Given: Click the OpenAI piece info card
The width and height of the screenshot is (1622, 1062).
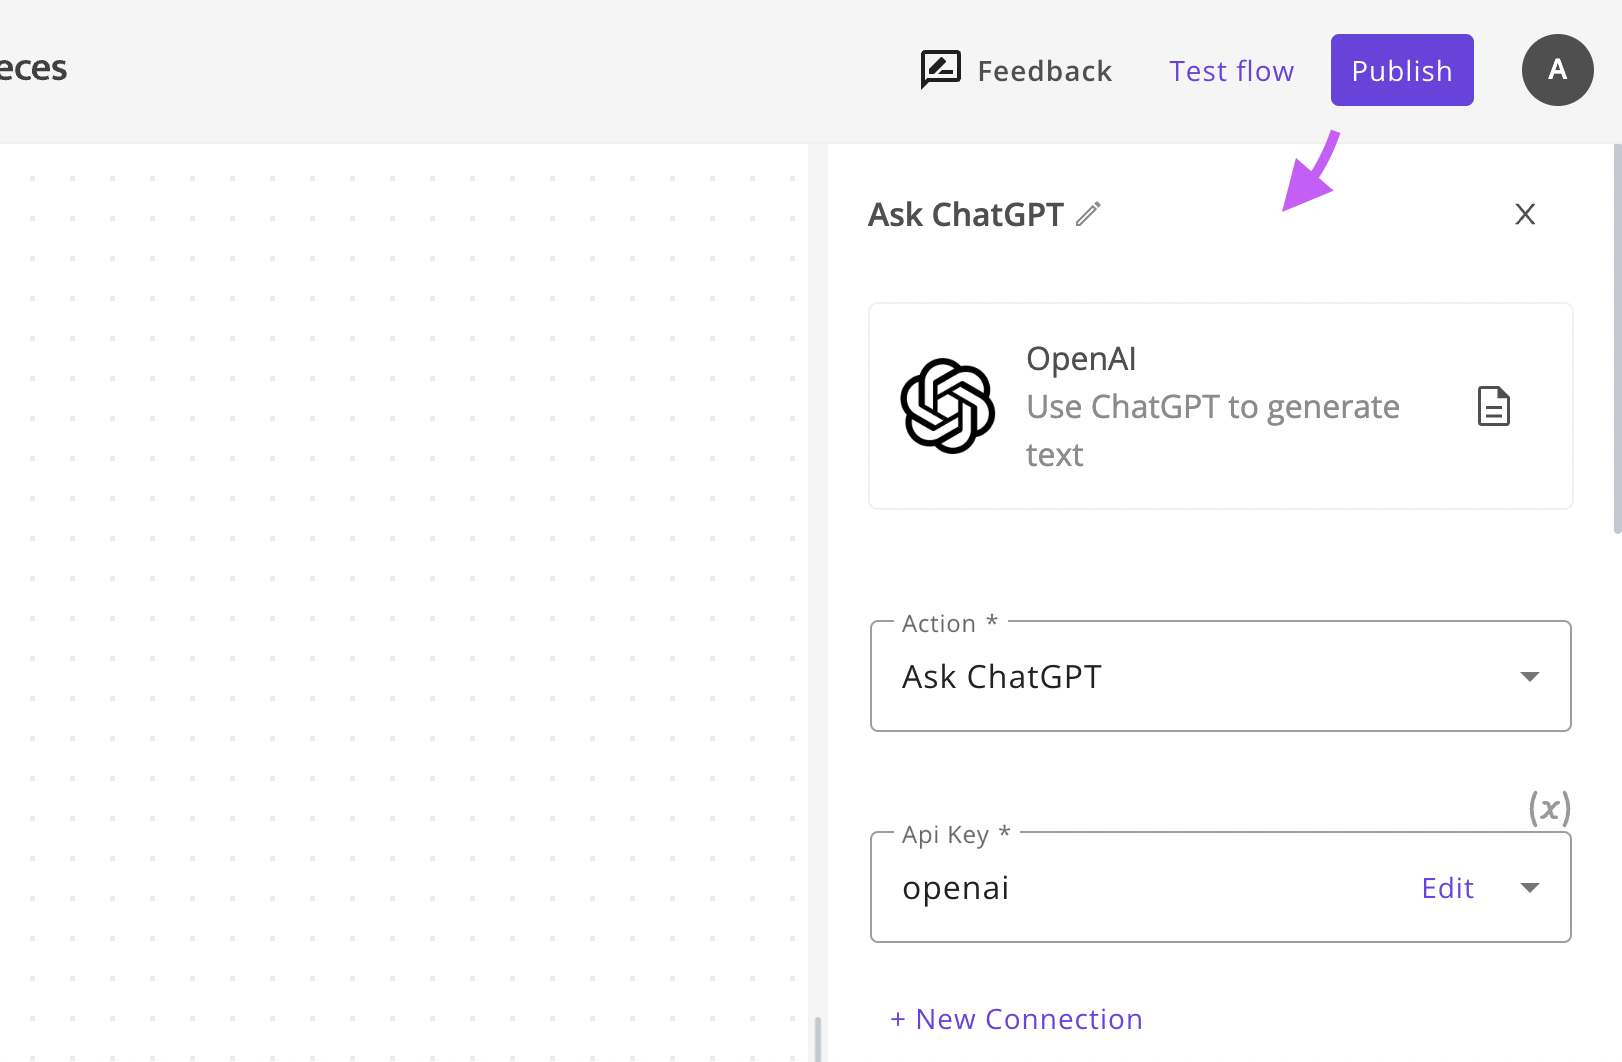Looking at the screenshot, I should [1220, 405].
